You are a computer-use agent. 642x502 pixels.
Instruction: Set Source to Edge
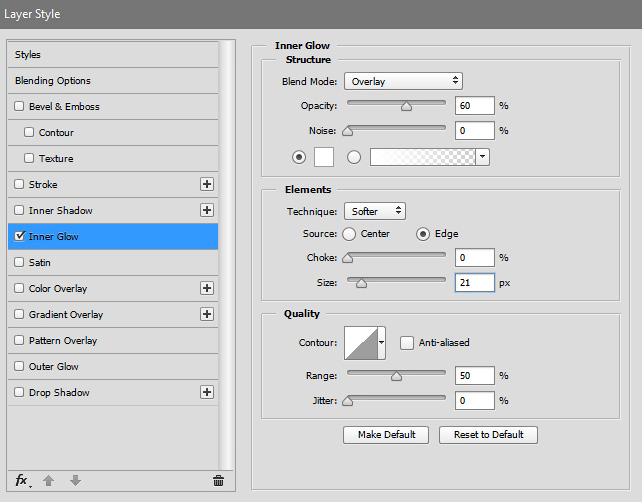(x=423, y=234)
